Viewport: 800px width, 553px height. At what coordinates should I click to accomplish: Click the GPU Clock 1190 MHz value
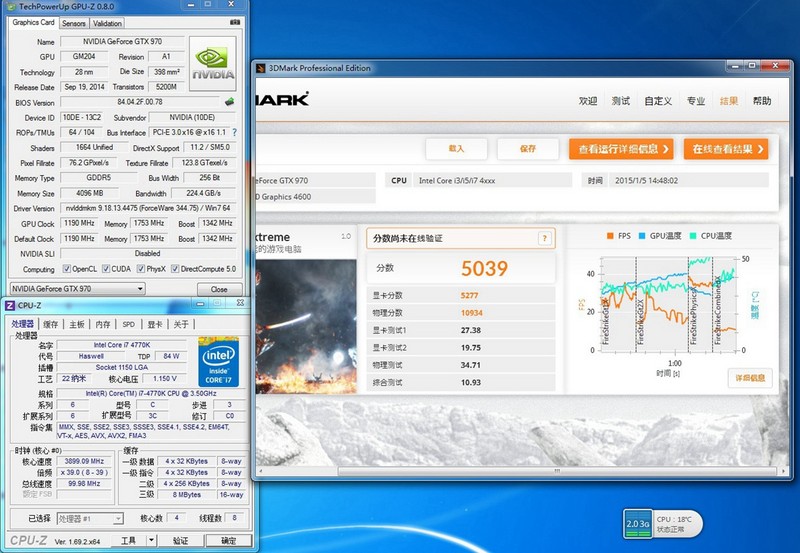click(79, 223)
